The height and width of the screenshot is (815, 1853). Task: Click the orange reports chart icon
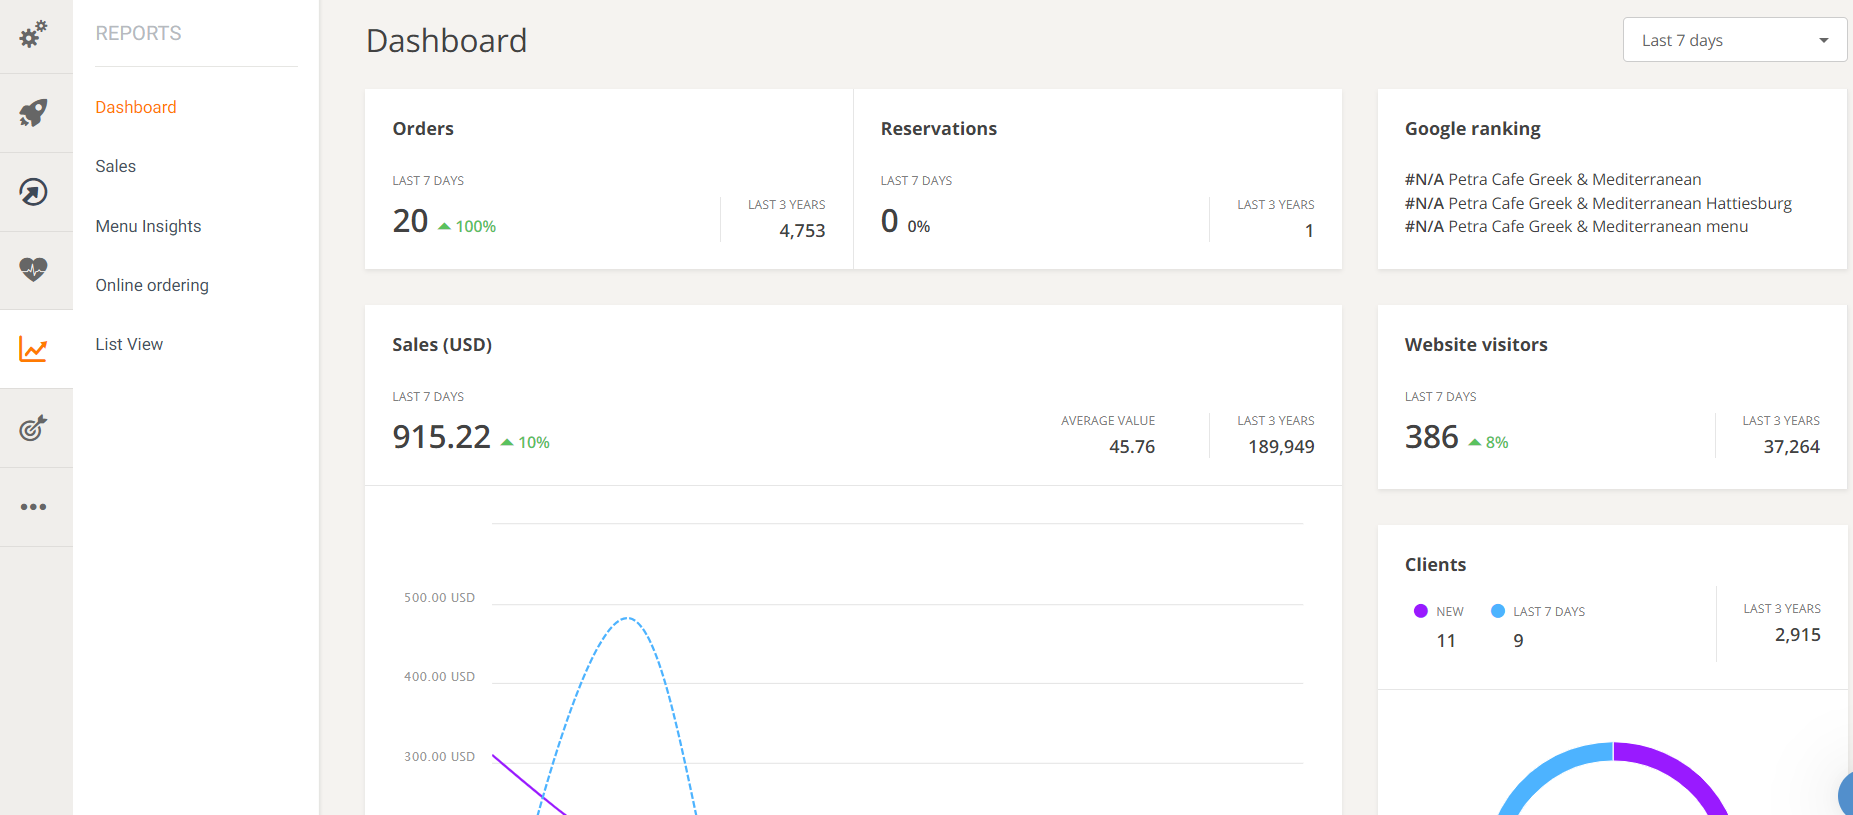pos(34,349)
